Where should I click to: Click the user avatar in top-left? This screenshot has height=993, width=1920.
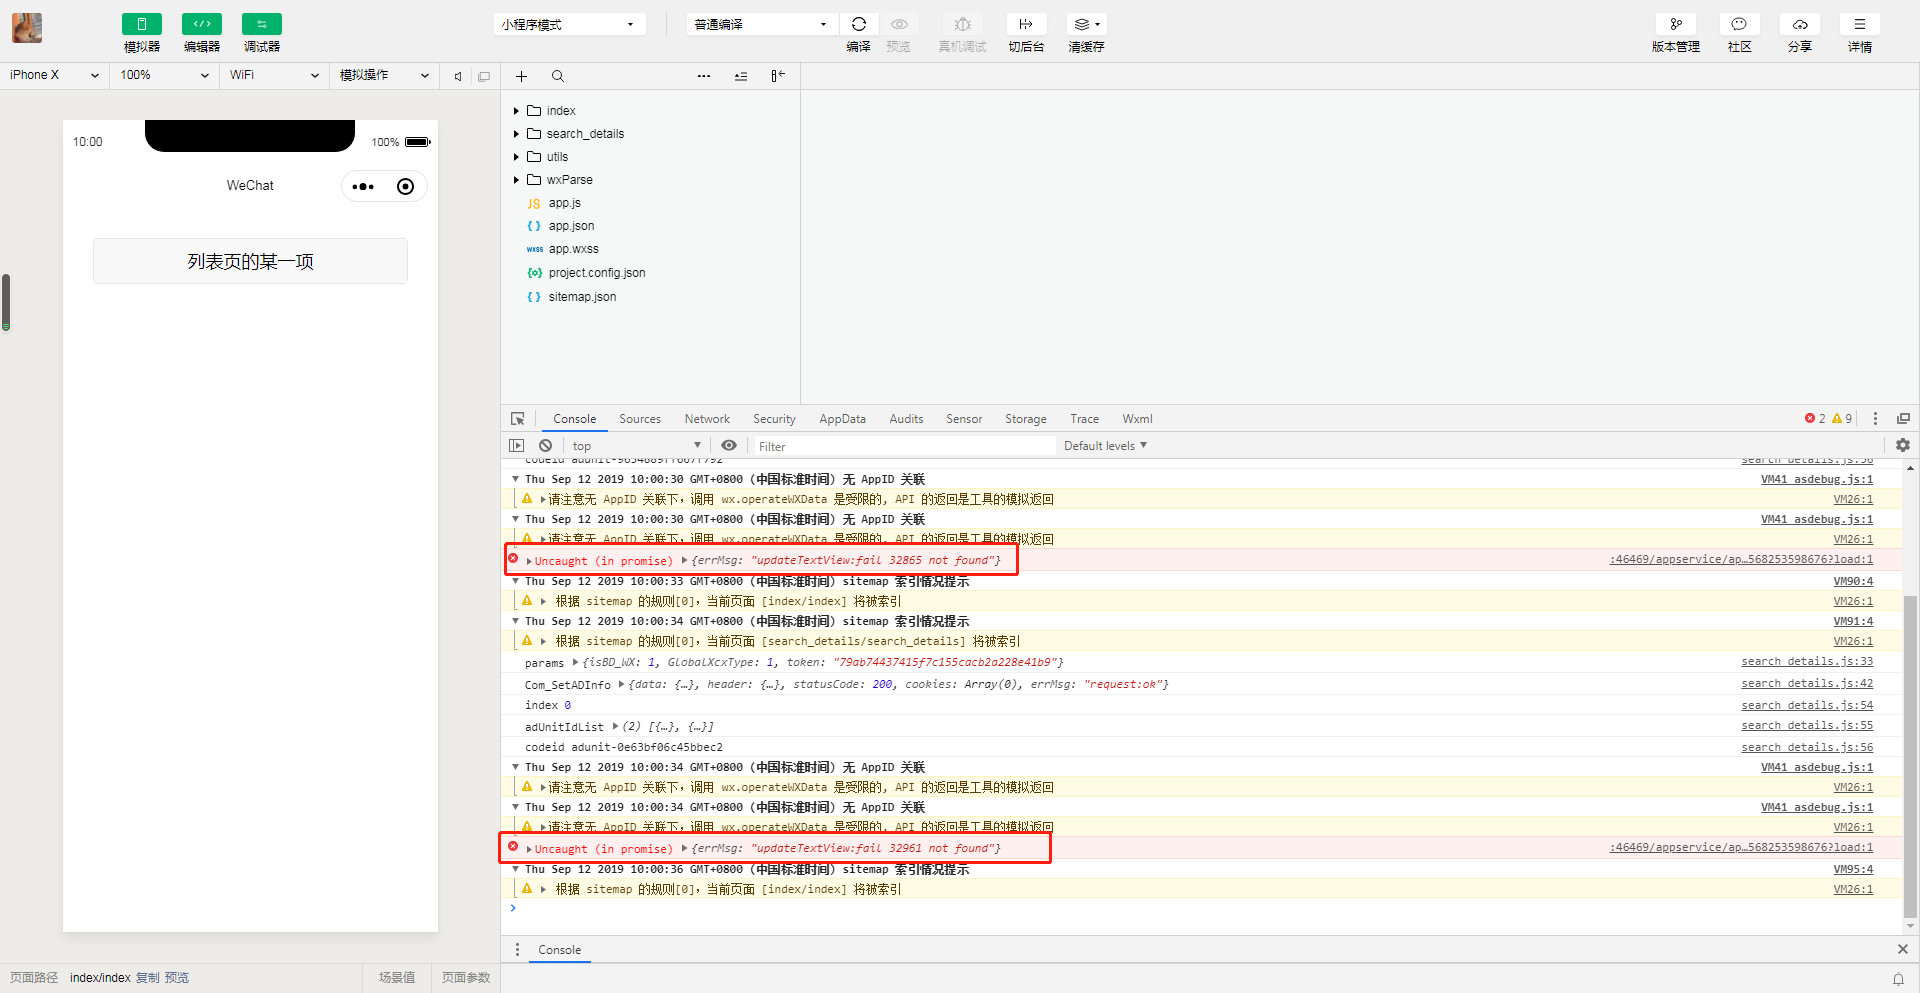click(27, 28)
